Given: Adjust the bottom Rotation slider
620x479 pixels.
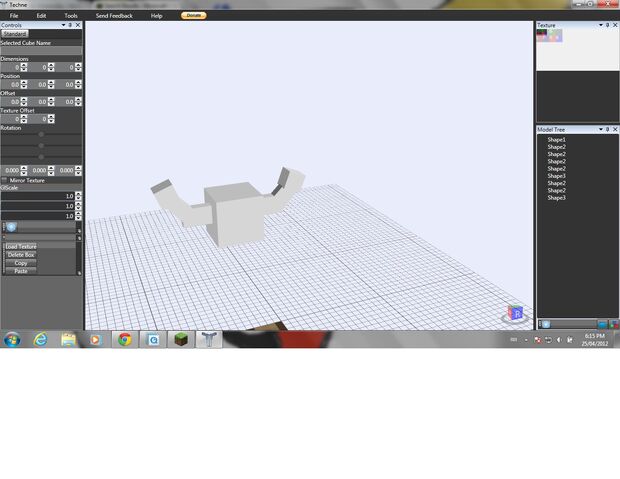Looking at the screenshot, I should click(x=41, y=157).
